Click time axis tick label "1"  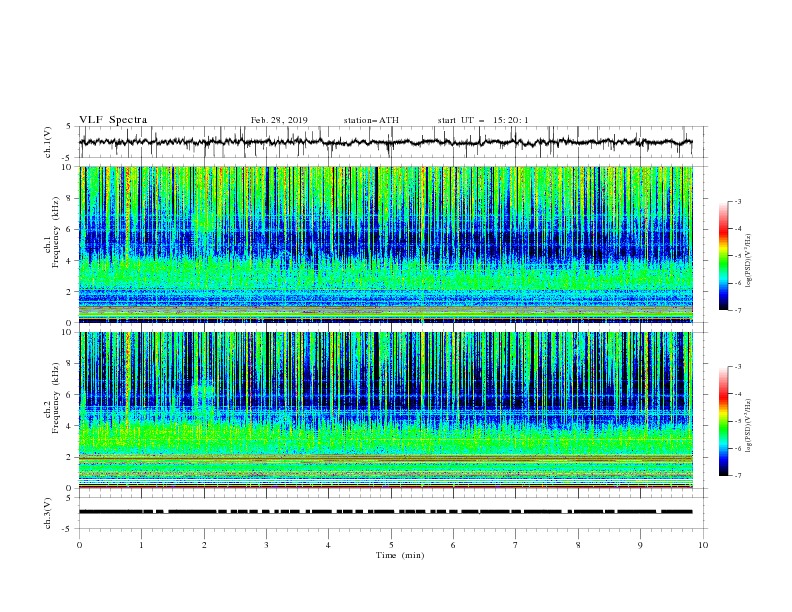(x=141, y=545)
